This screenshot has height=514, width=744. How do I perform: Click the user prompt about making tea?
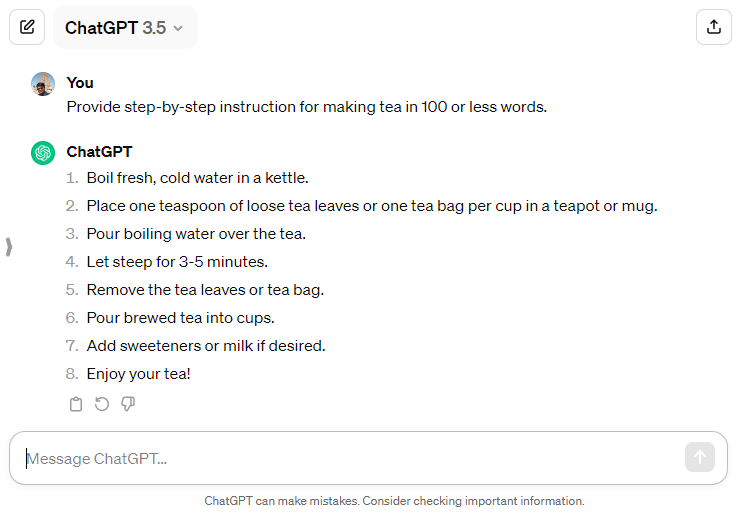pos(306,106)
